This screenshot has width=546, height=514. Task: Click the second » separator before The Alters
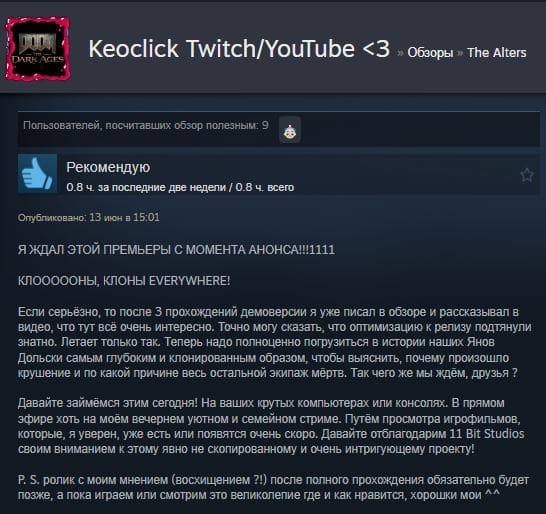(460, 53)
